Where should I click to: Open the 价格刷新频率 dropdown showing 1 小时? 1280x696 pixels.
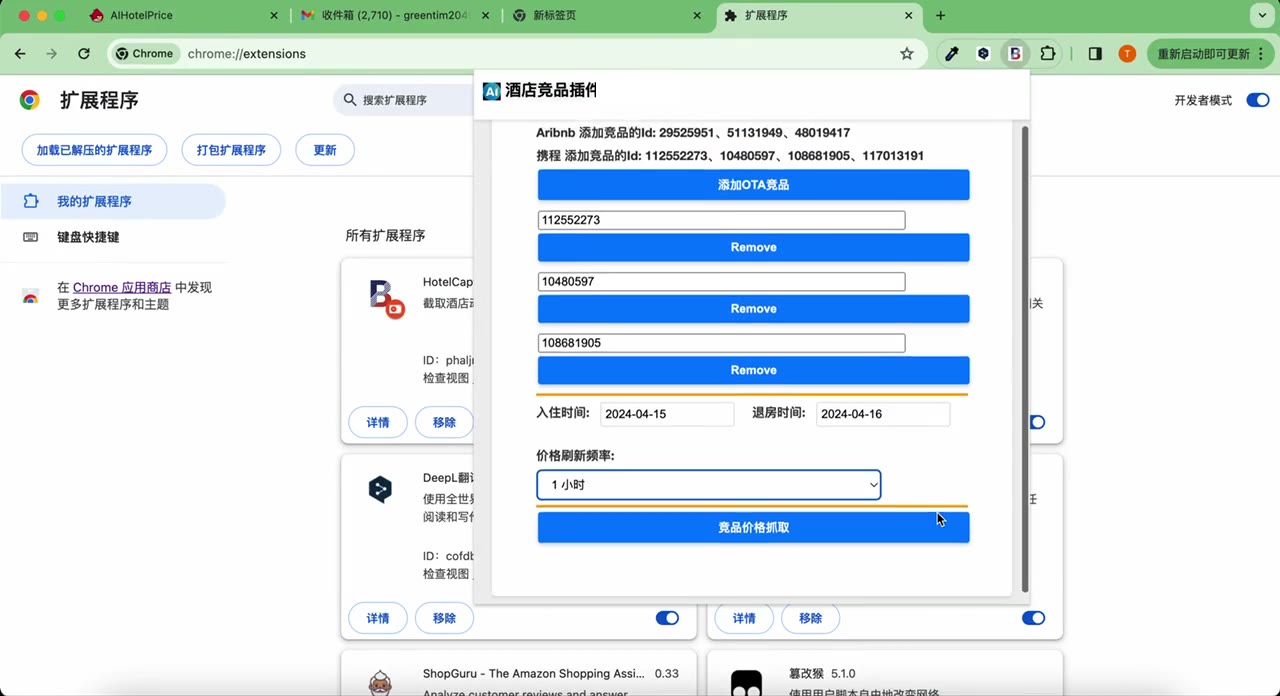[708, 485]
